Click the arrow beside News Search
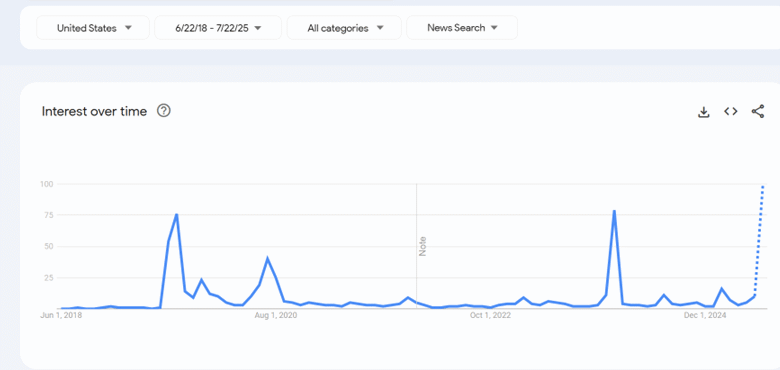Image resolution: width=780 pixels, height=370 pixels. (x=494, y=28)
